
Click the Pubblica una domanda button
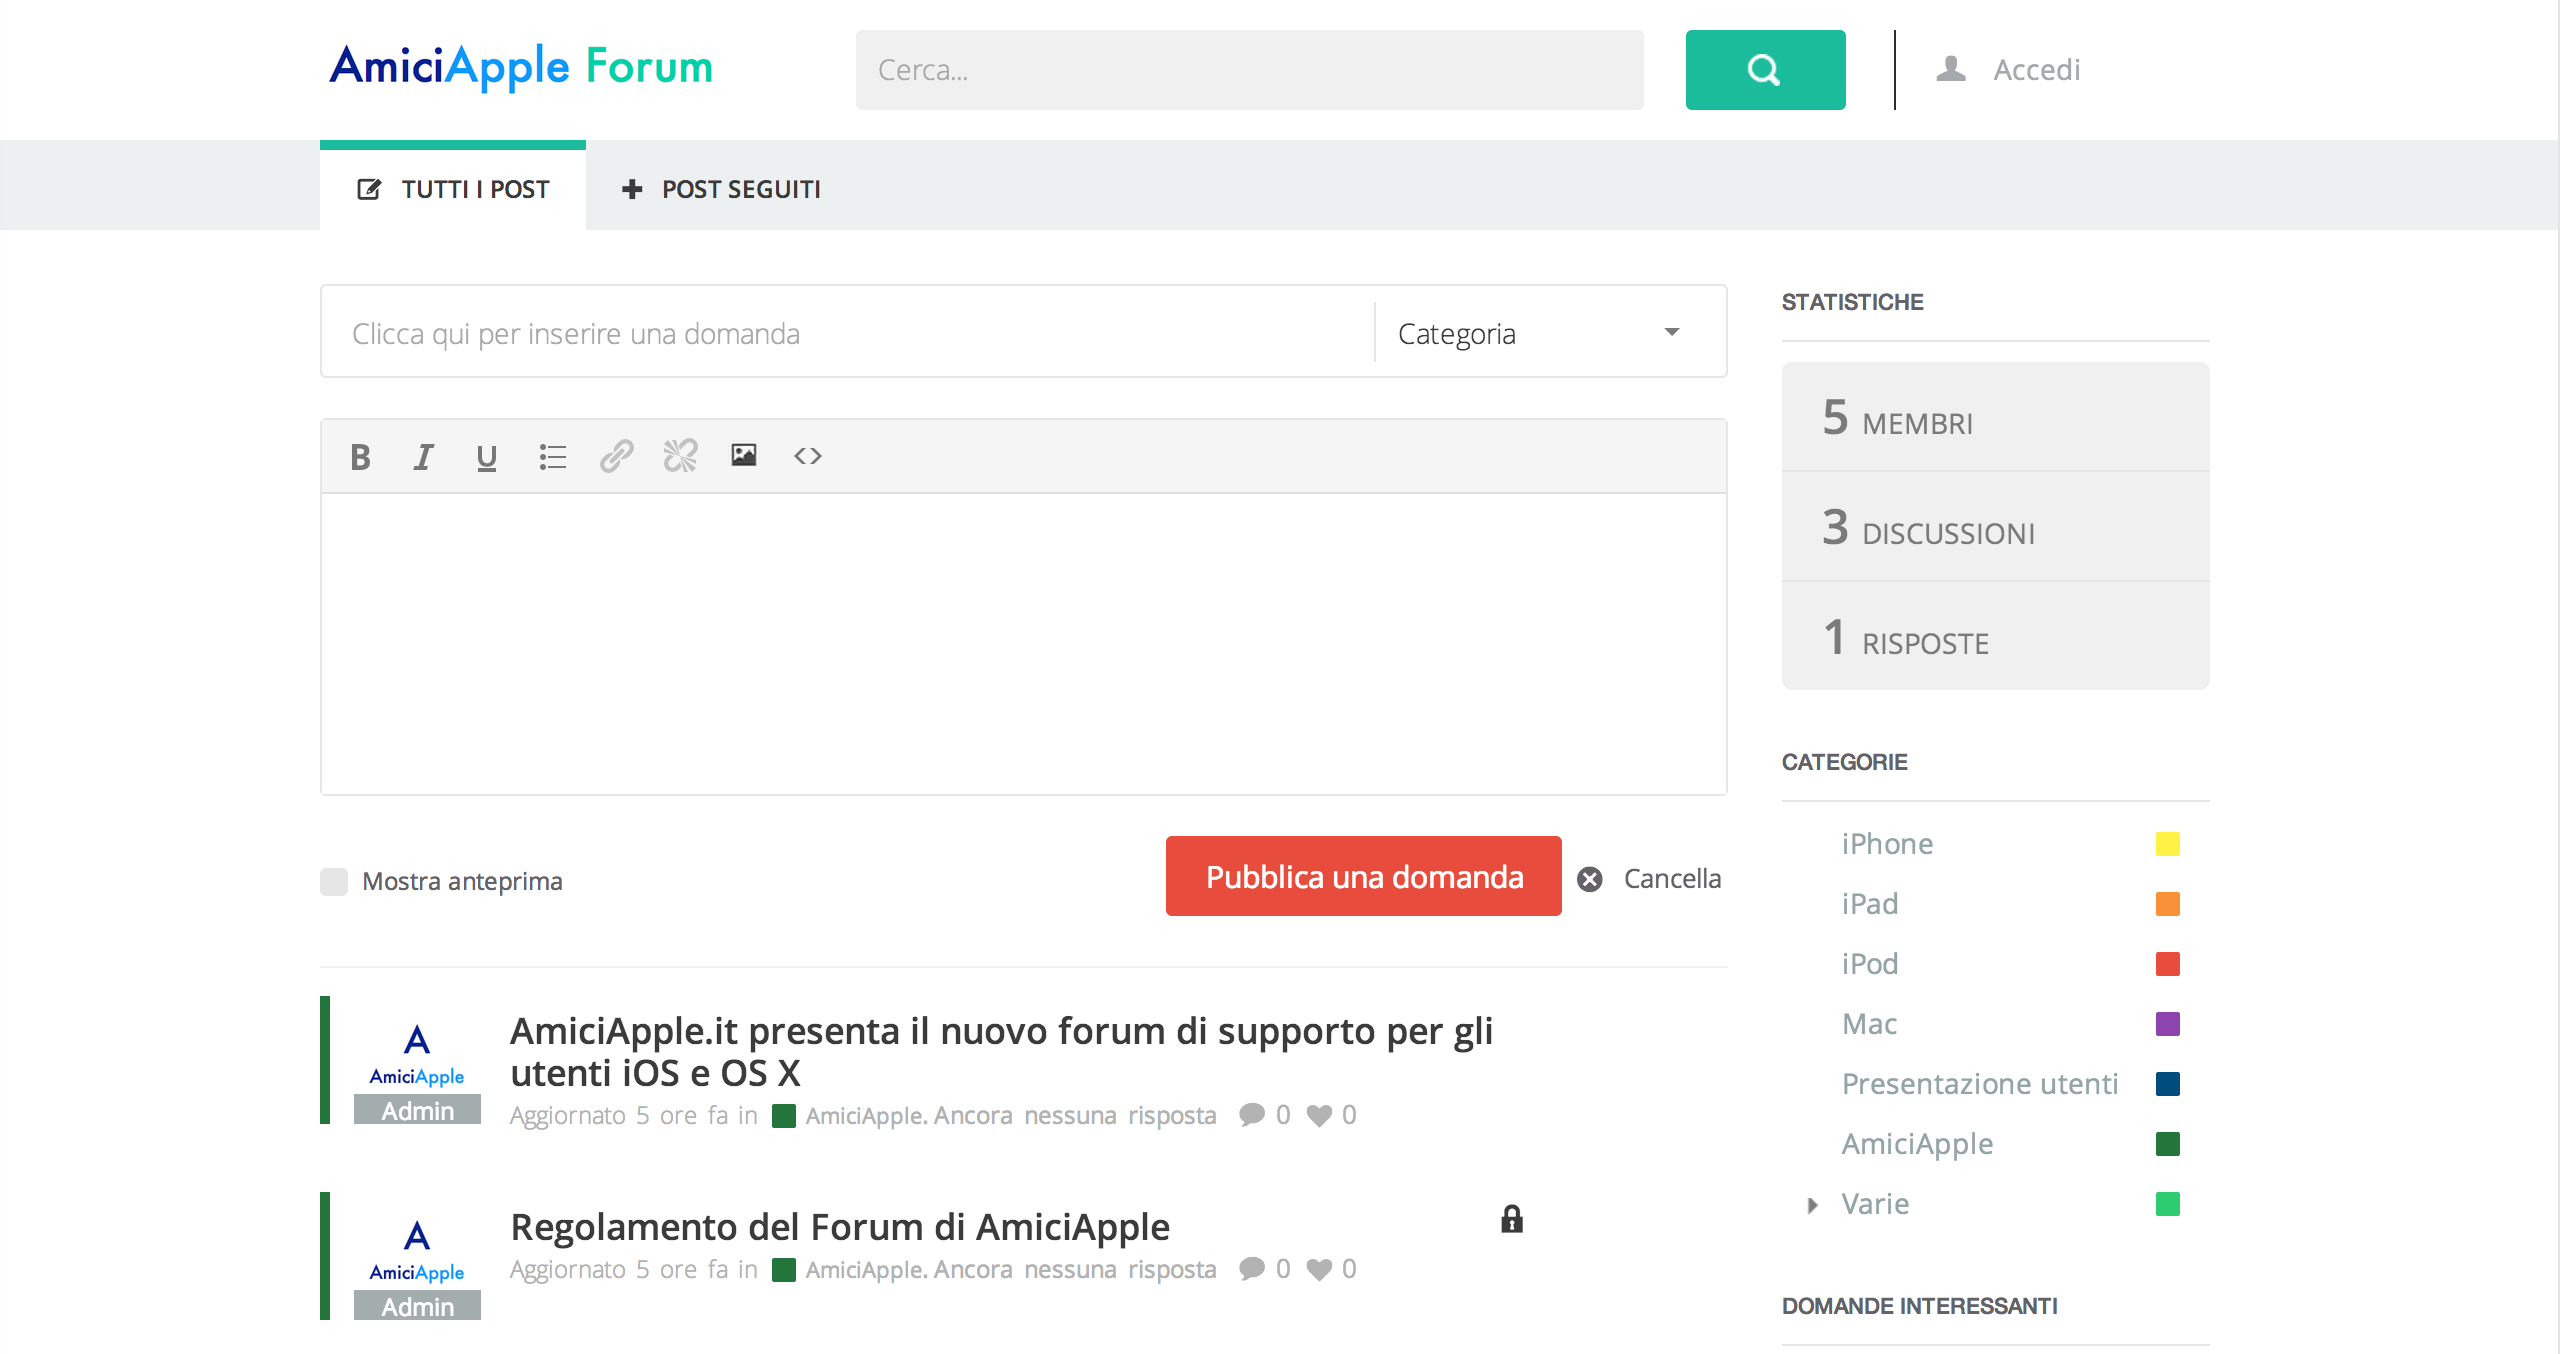pos(1364,877)
